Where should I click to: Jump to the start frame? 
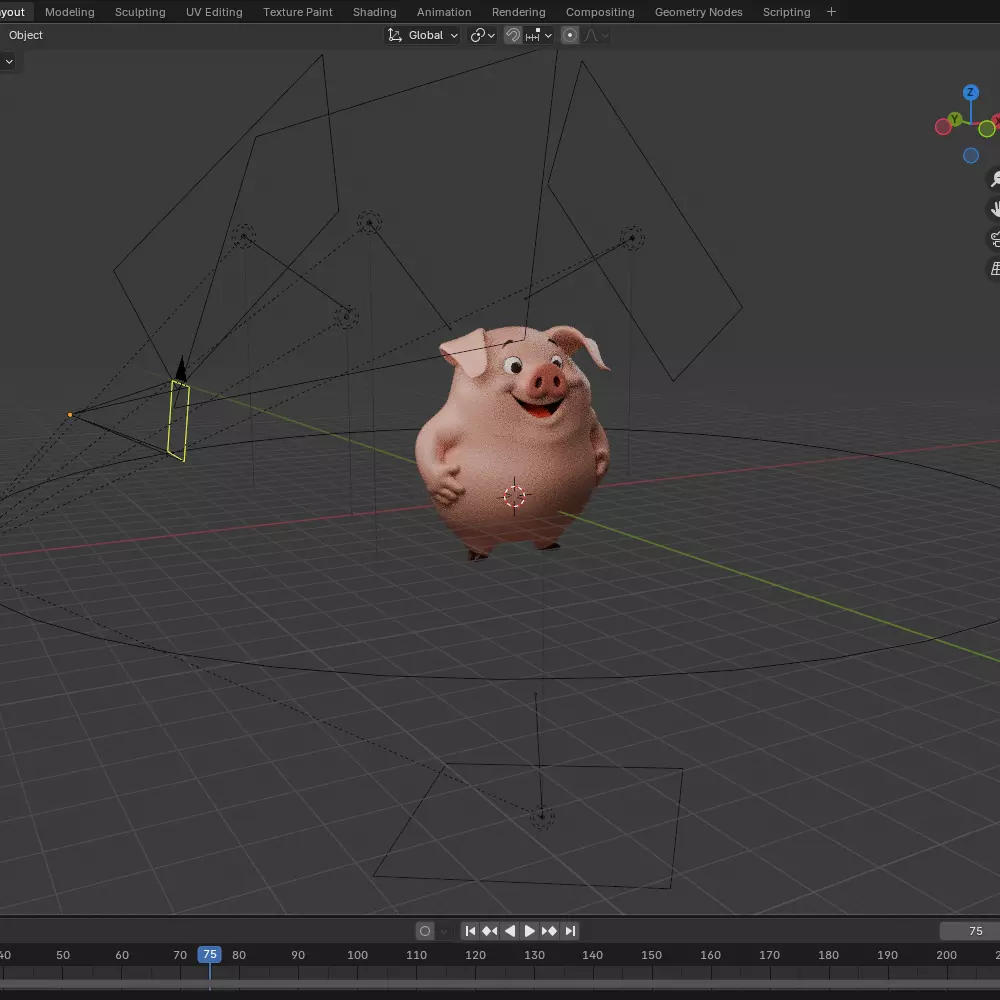(470, 931)
